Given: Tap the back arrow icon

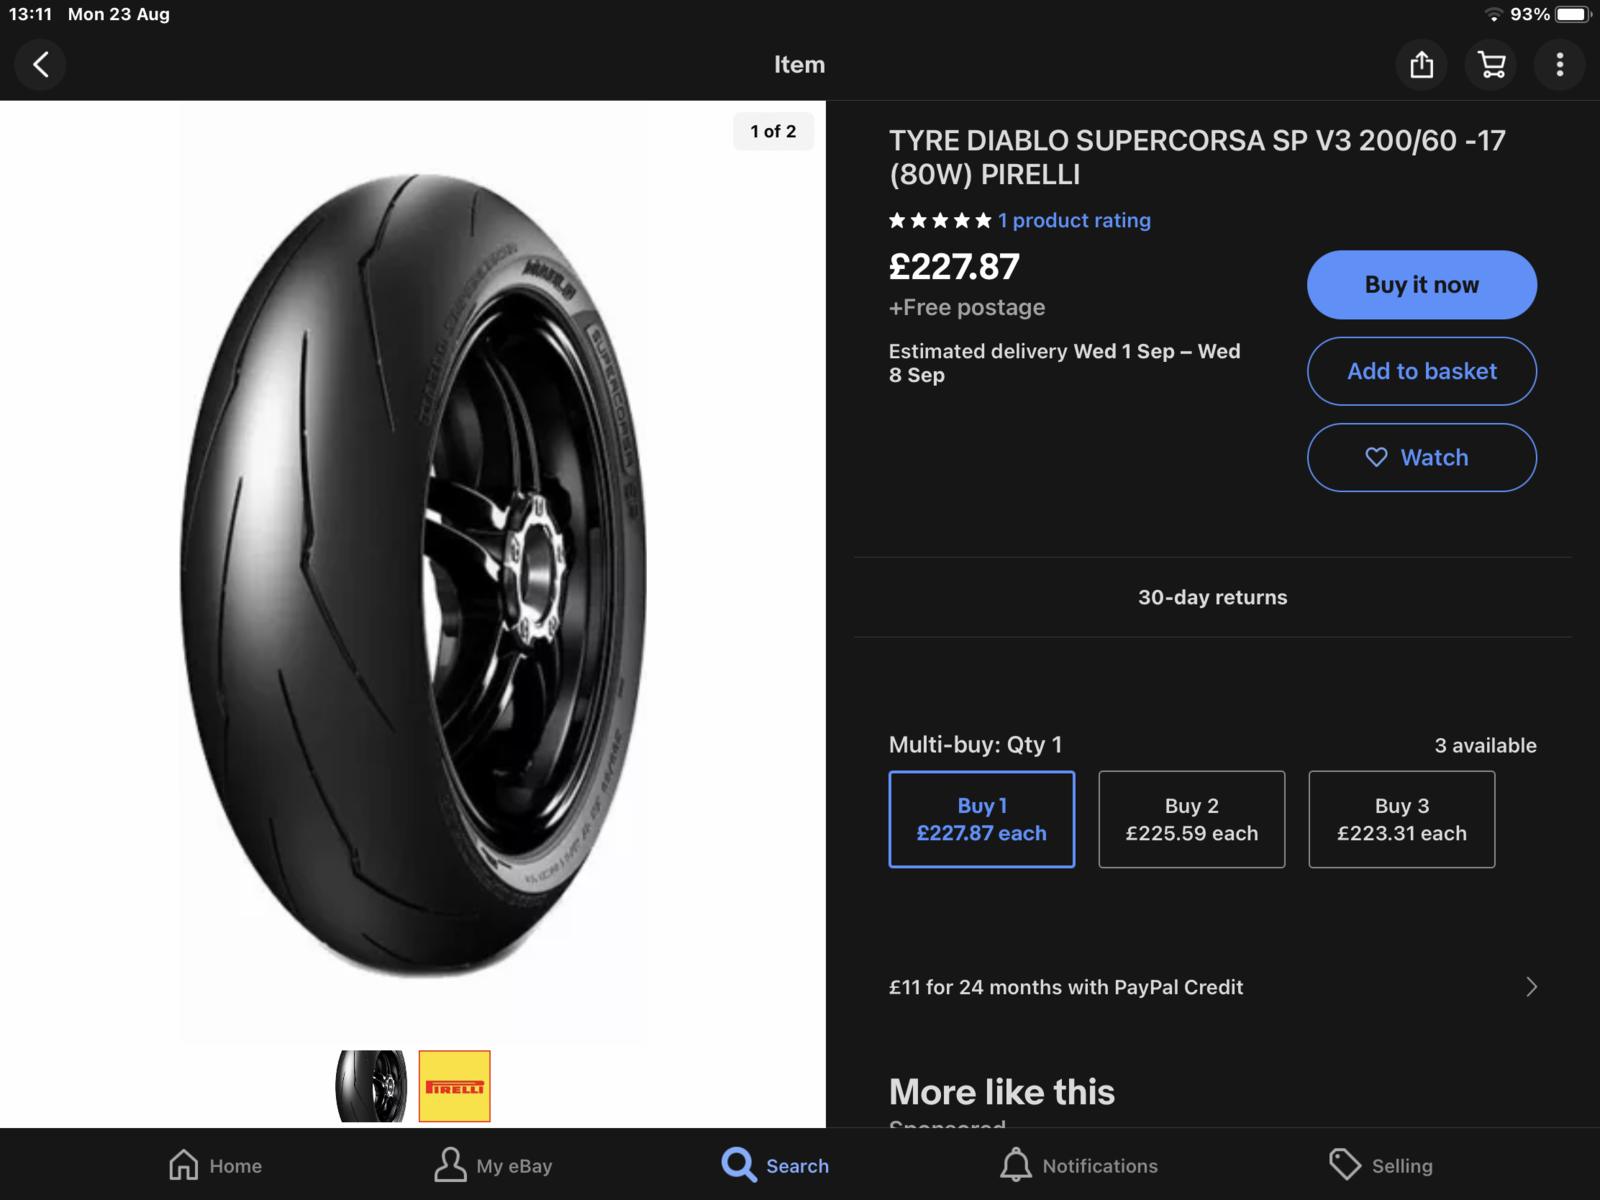Looking at the screenshot, I should click(x=41, y=65).
